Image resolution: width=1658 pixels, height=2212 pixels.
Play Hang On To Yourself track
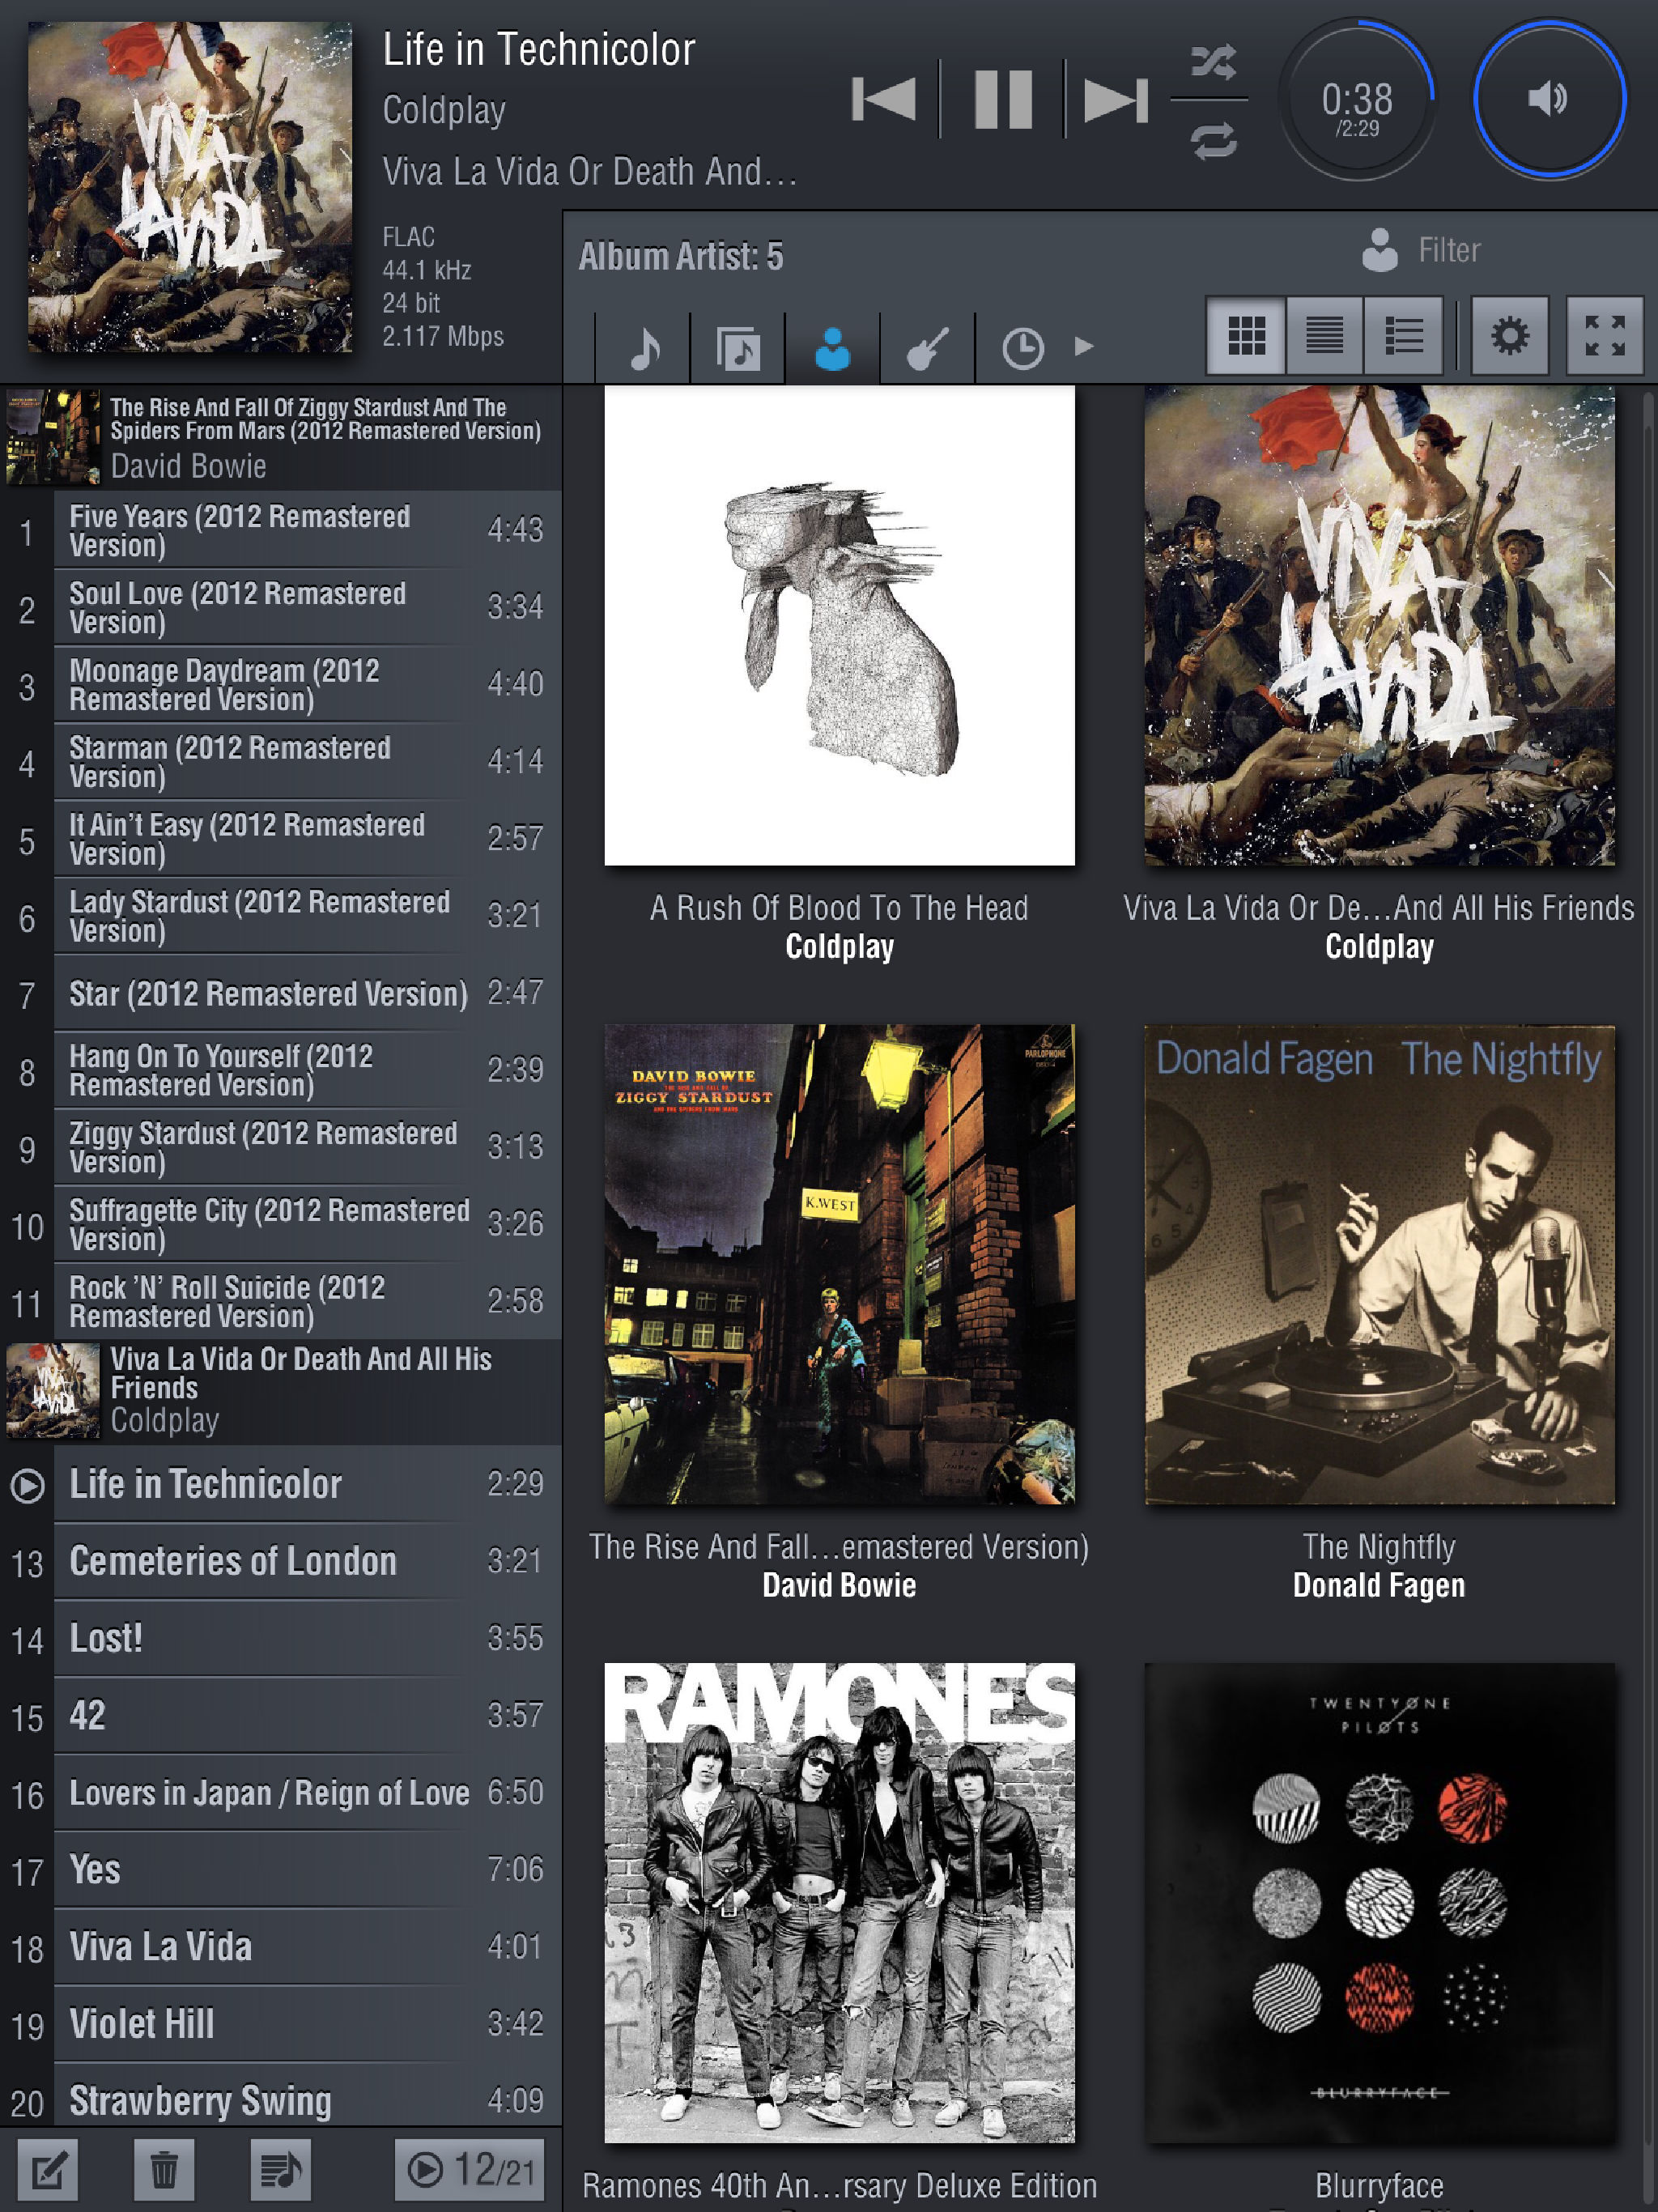[280, 1070]
